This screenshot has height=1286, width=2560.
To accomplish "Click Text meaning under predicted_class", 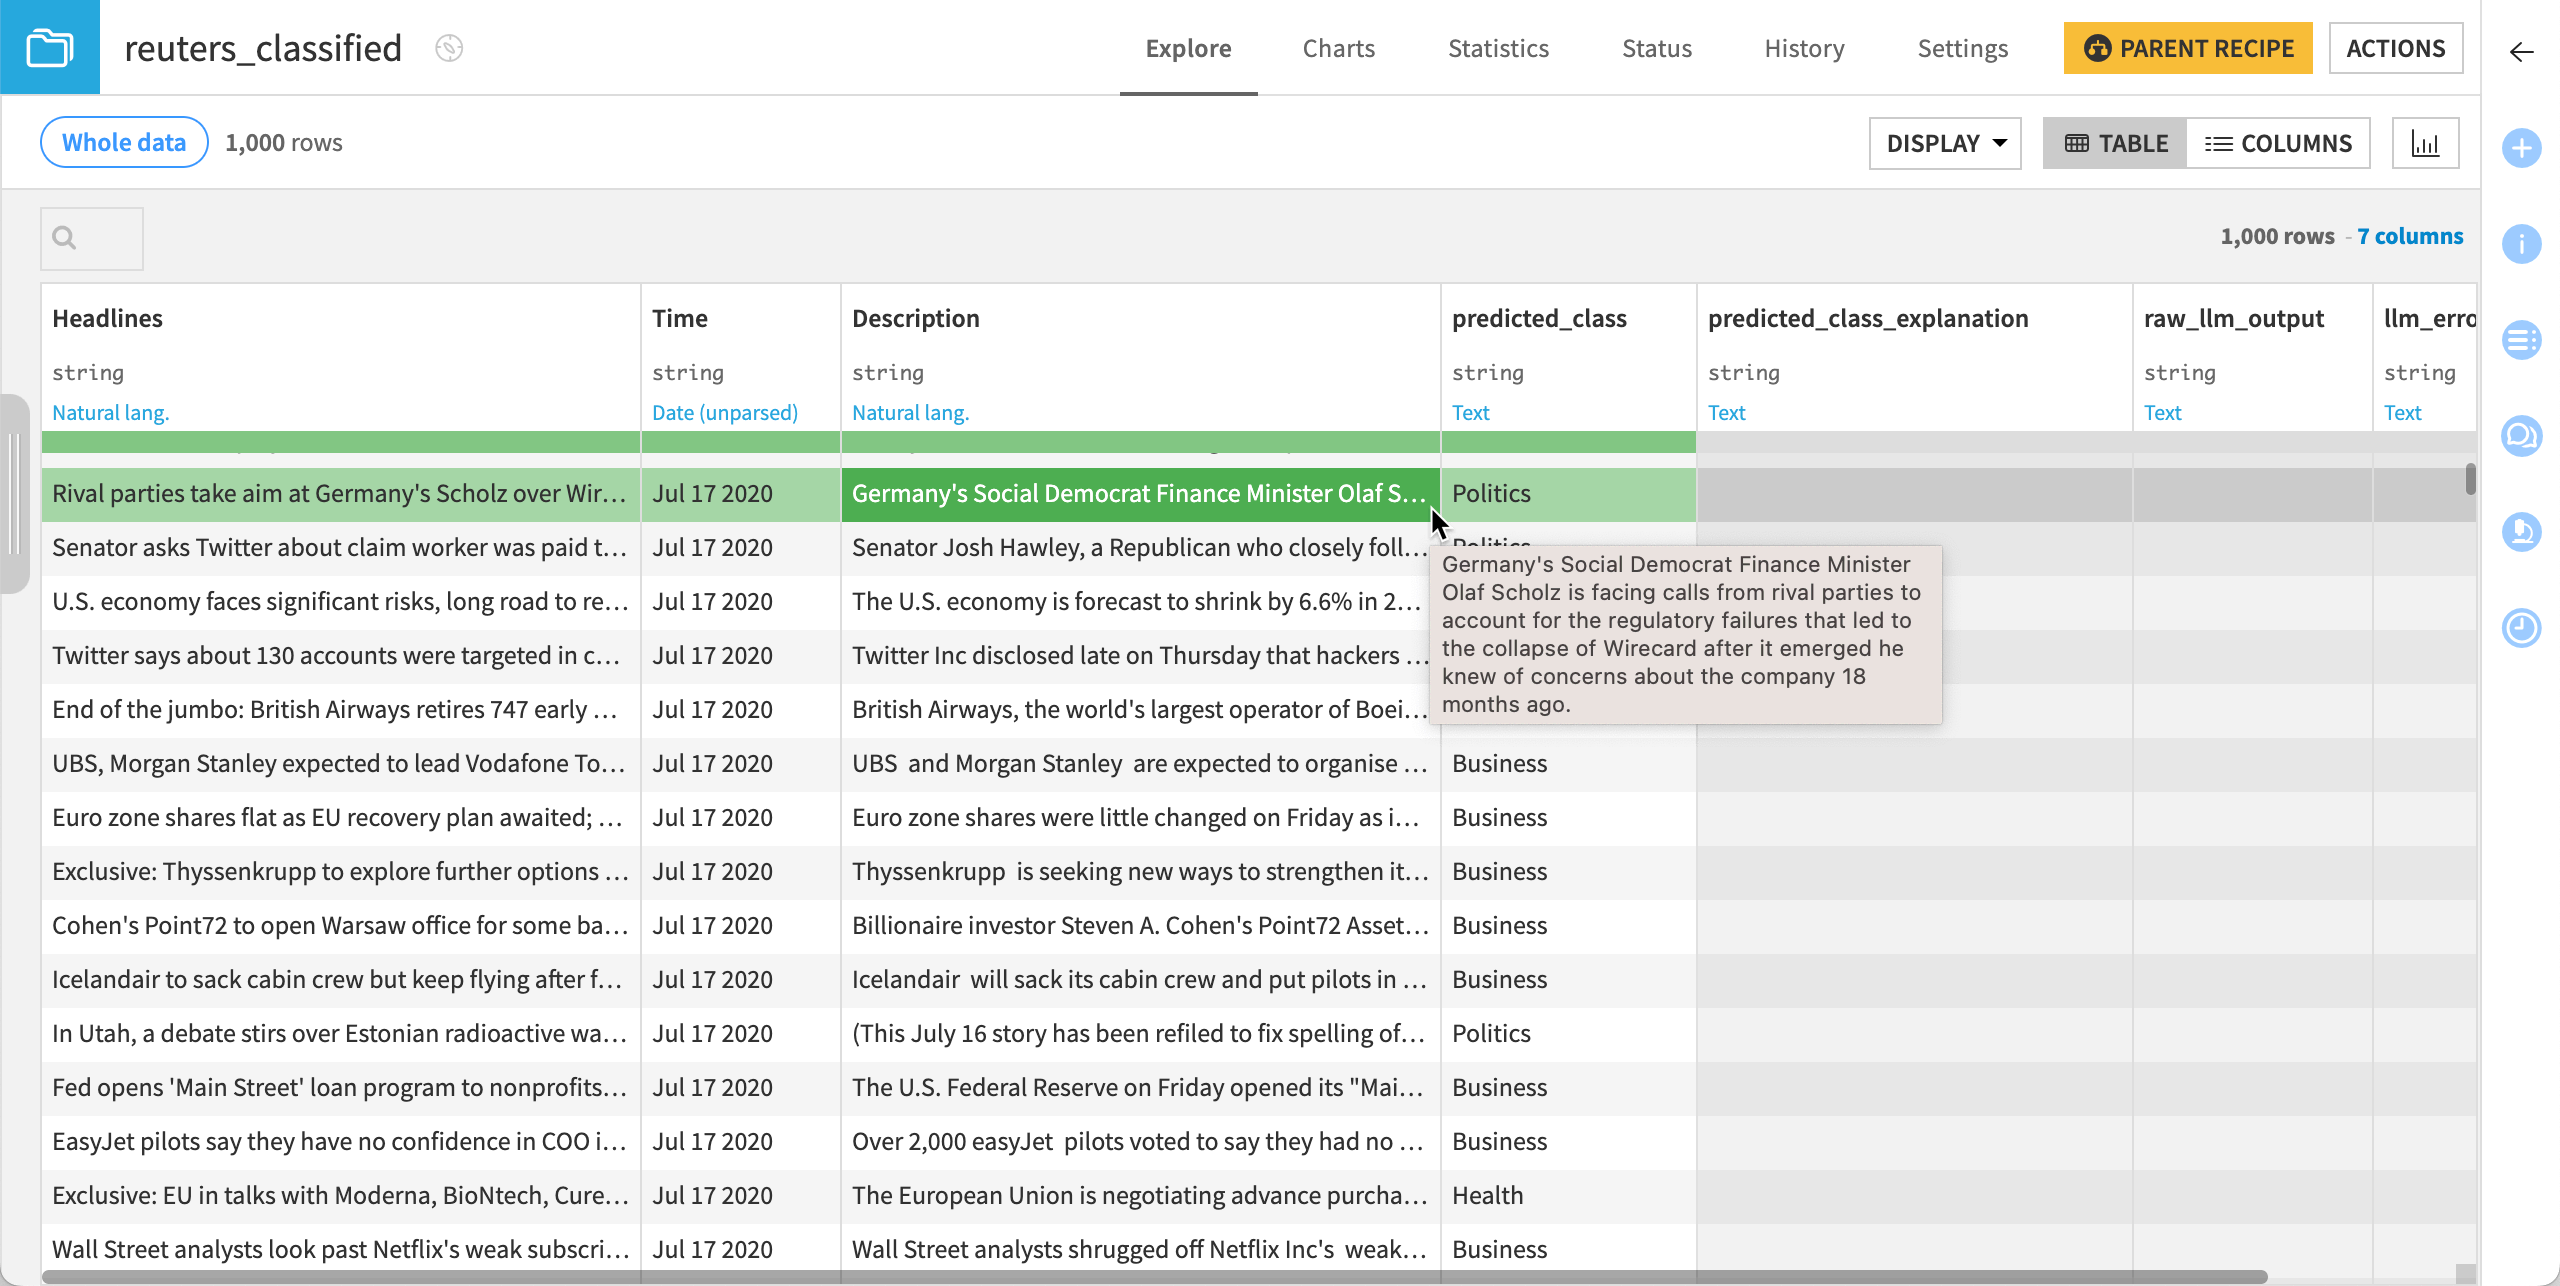I will (1470, 412).
